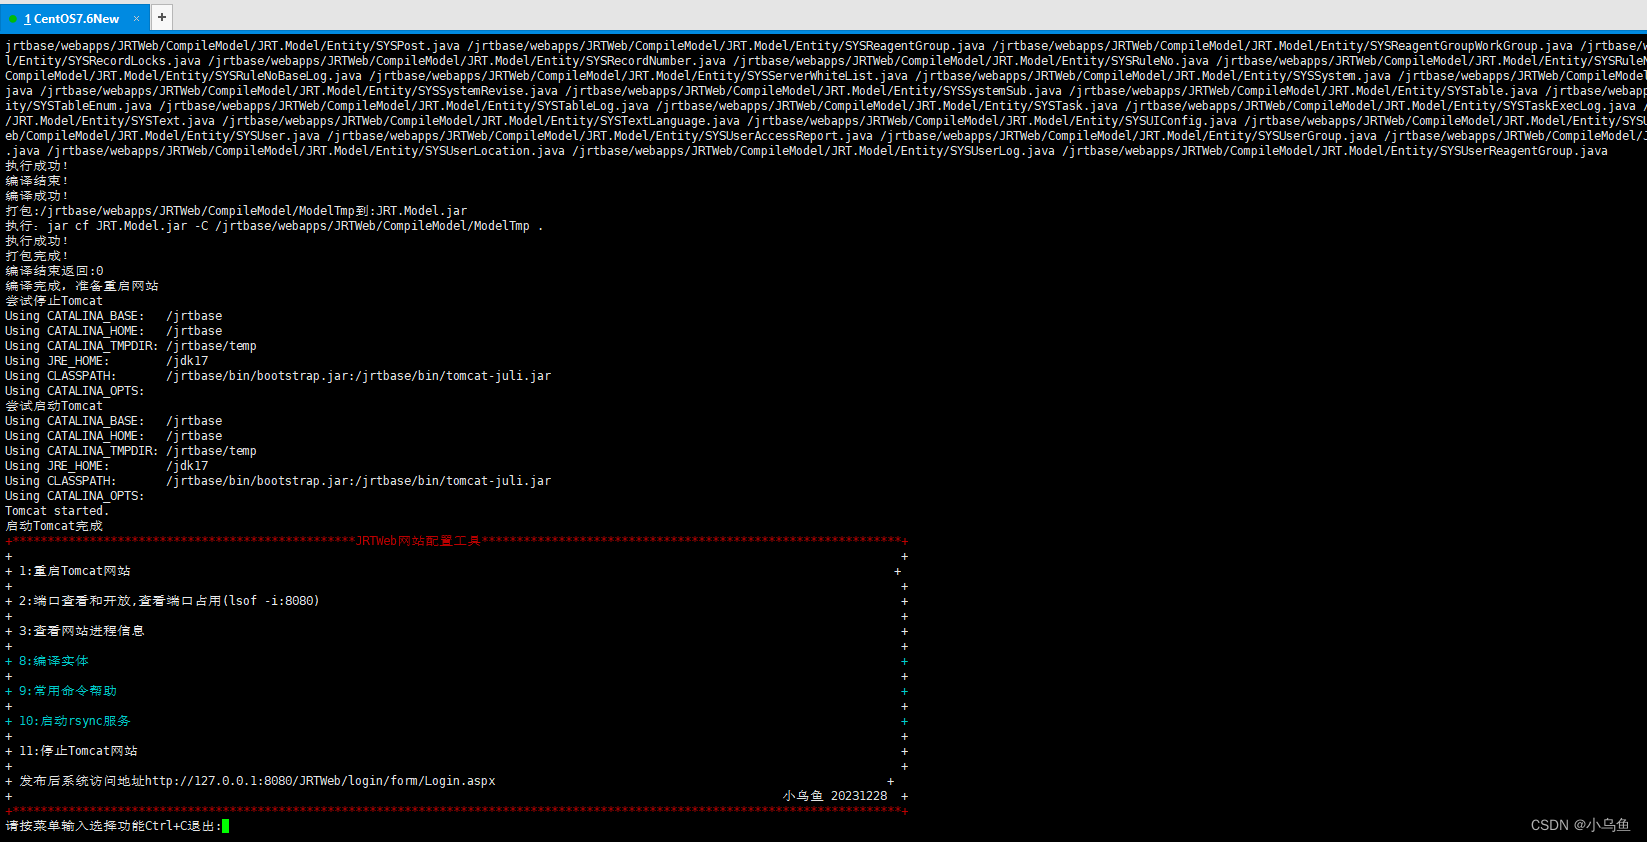This screenshot has height=842, width=1647.
Task: Click the 启动Tomcat完成 output line
Action: (54, 526)
